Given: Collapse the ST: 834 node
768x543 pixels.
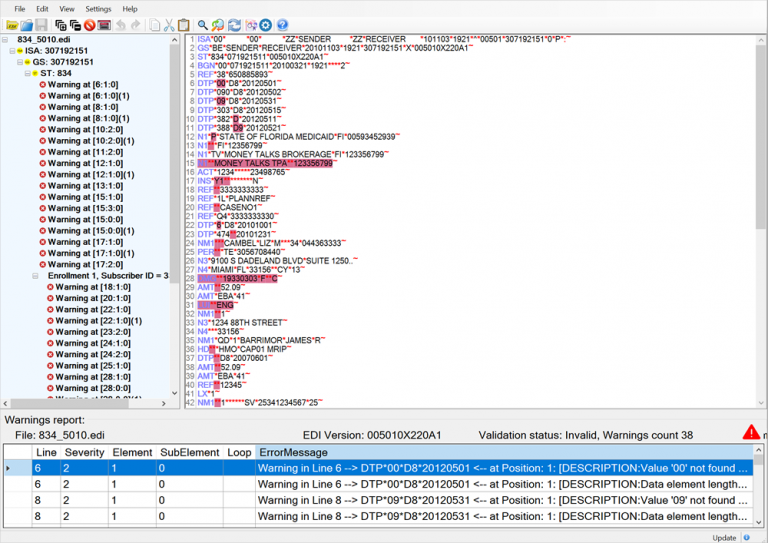Looking at the screenshot, I should (28, 73).
